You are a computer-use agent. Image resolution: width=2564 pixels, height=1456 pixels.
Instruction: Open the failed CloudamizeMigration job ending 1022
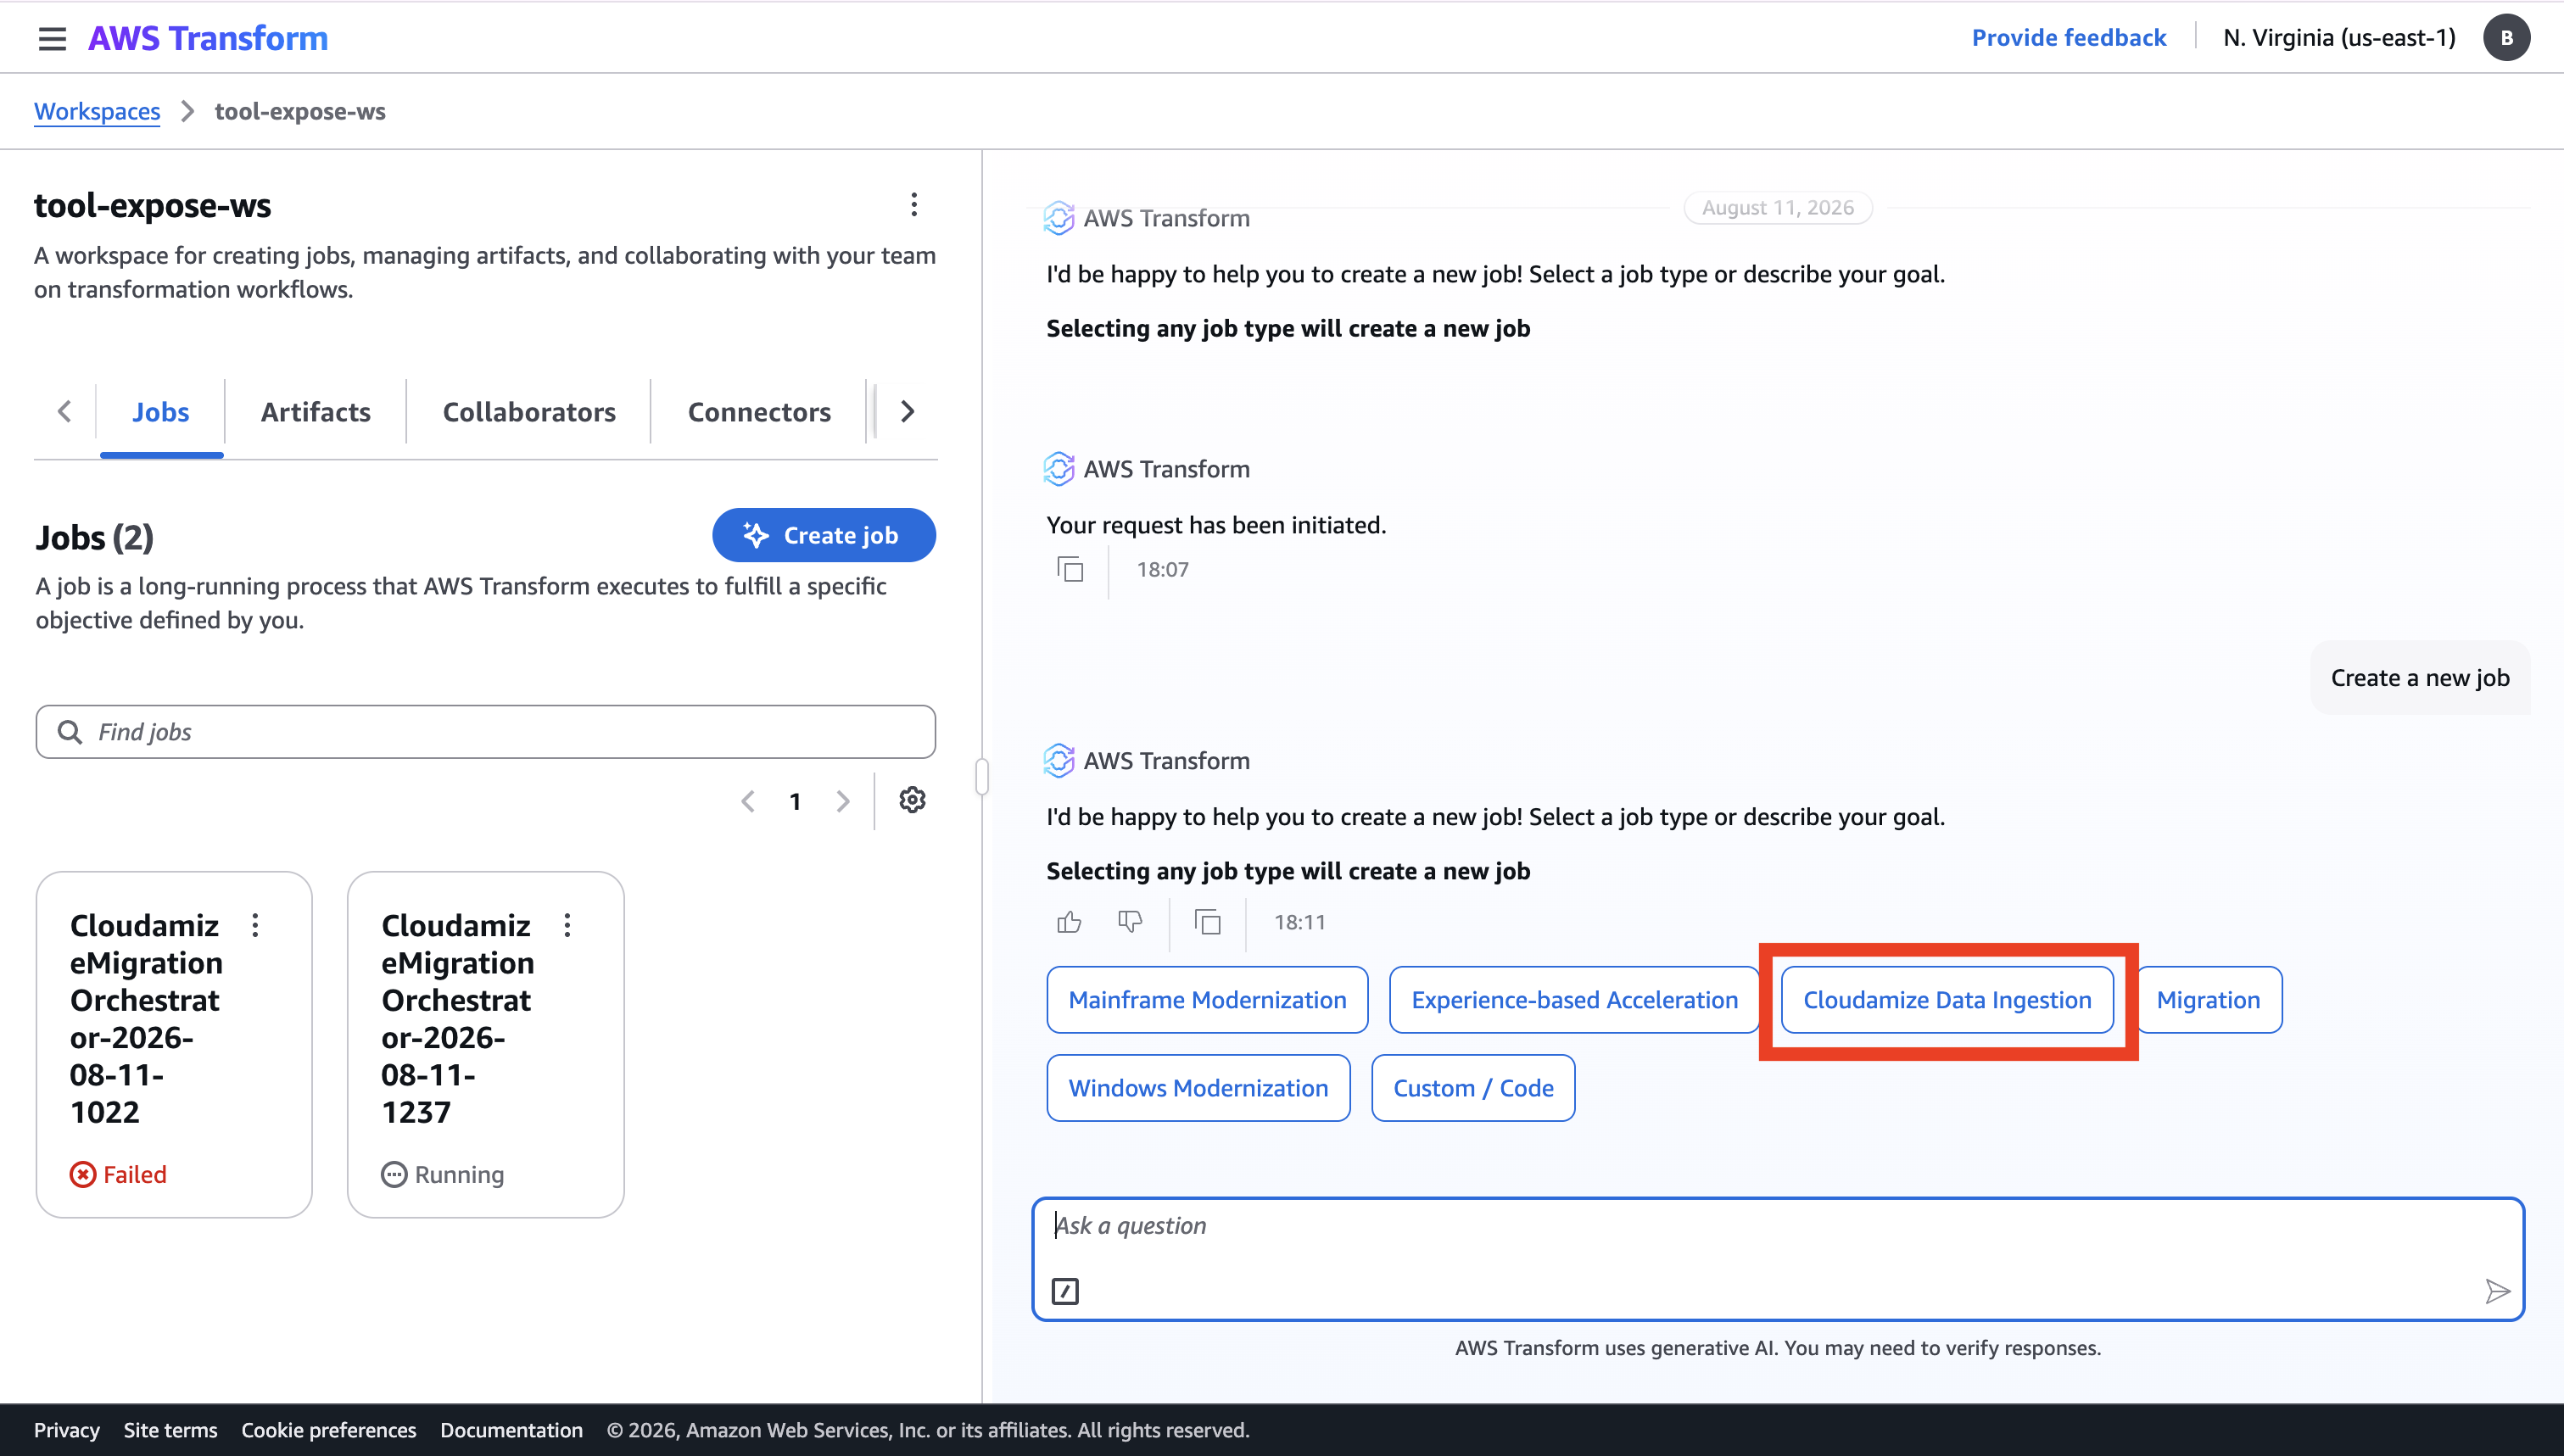[146, 1018]
